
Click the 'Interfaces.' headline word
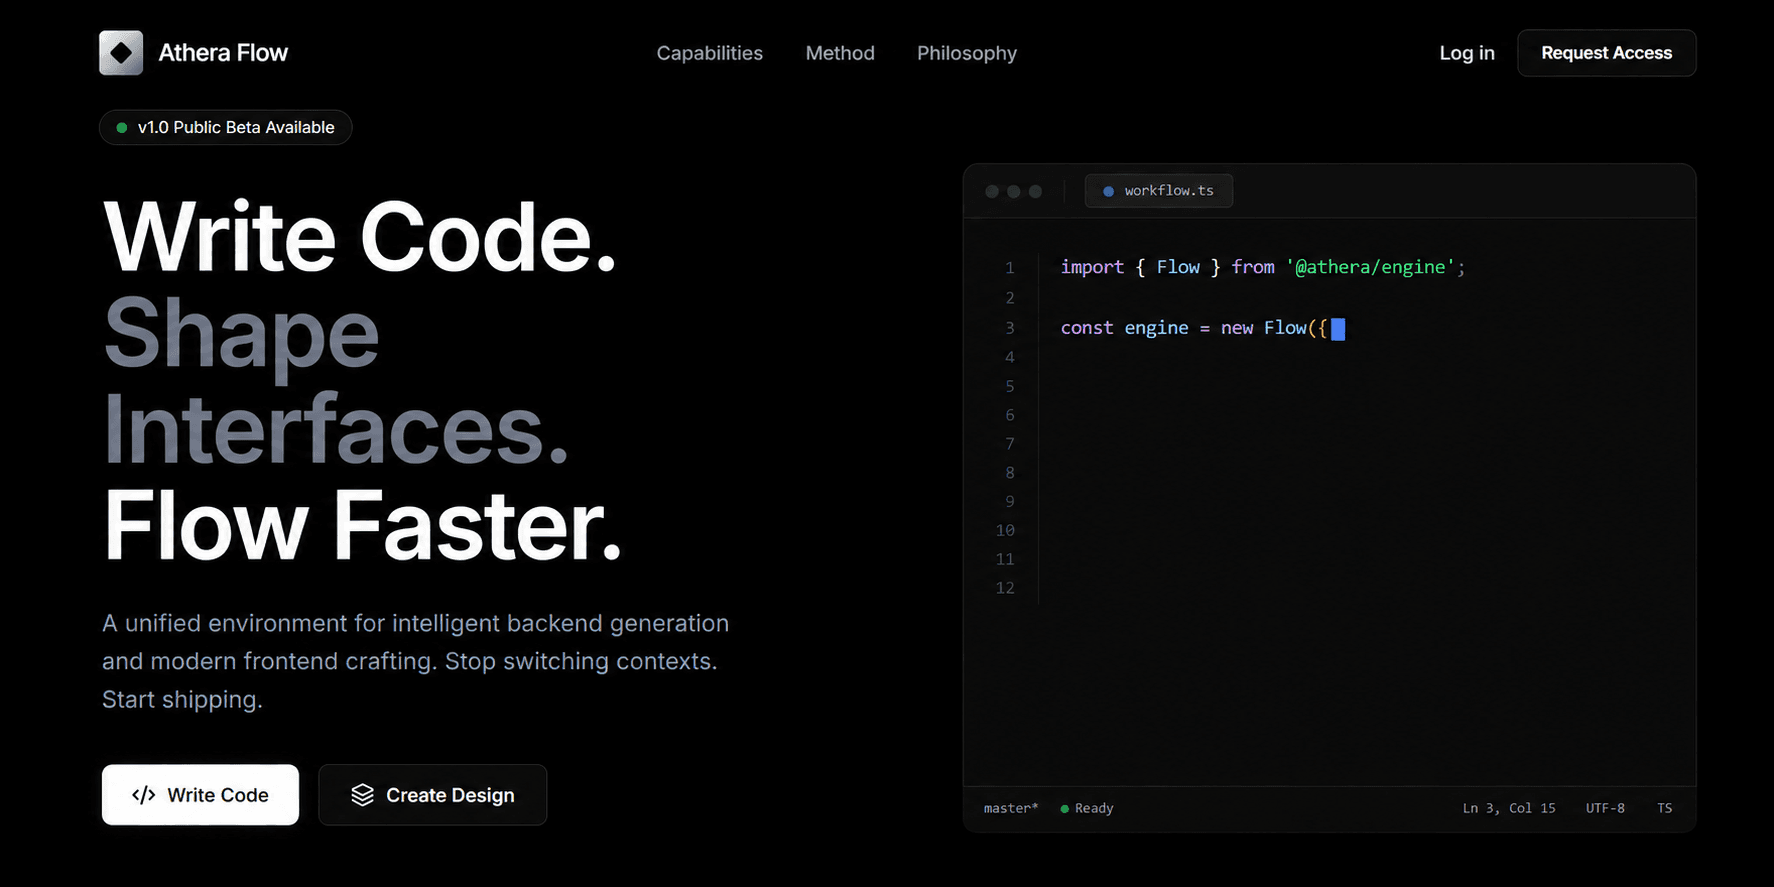click(336, 429)
